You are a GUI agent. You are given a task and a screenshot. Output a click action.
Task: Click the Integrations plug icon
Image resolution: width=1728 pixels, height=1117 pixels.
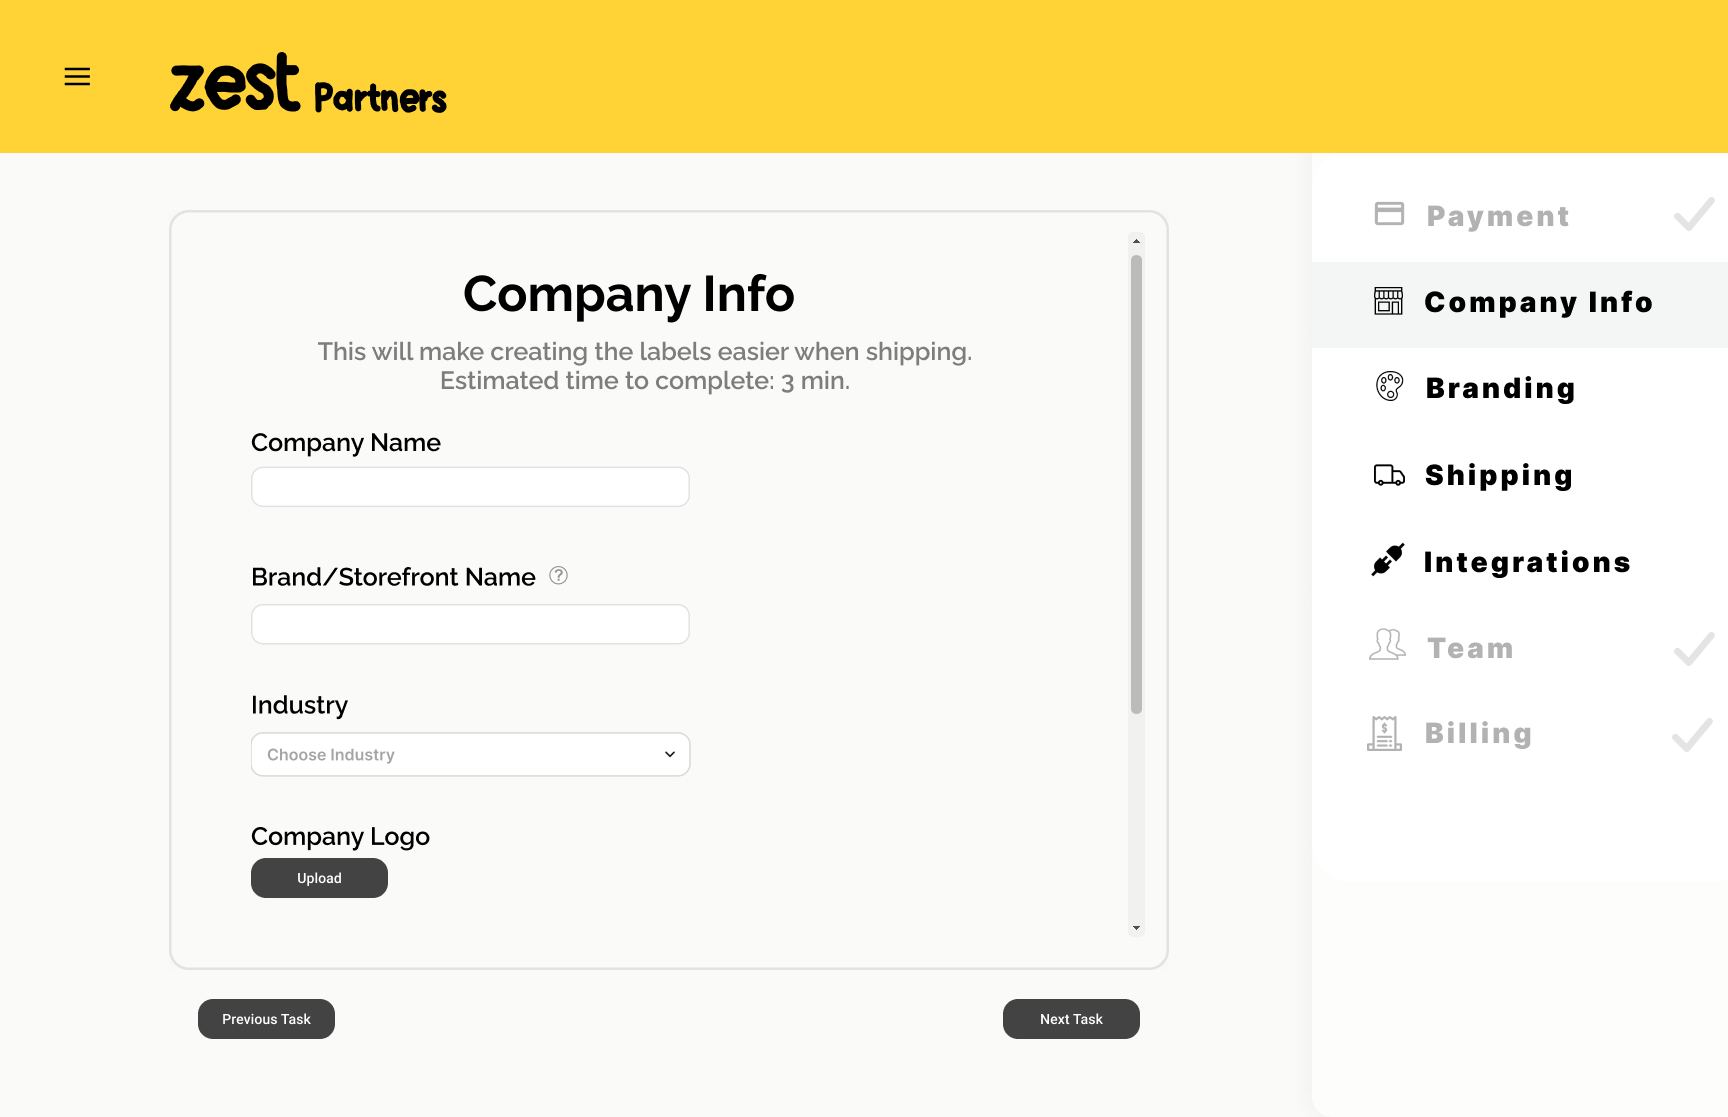[1388, 560]
